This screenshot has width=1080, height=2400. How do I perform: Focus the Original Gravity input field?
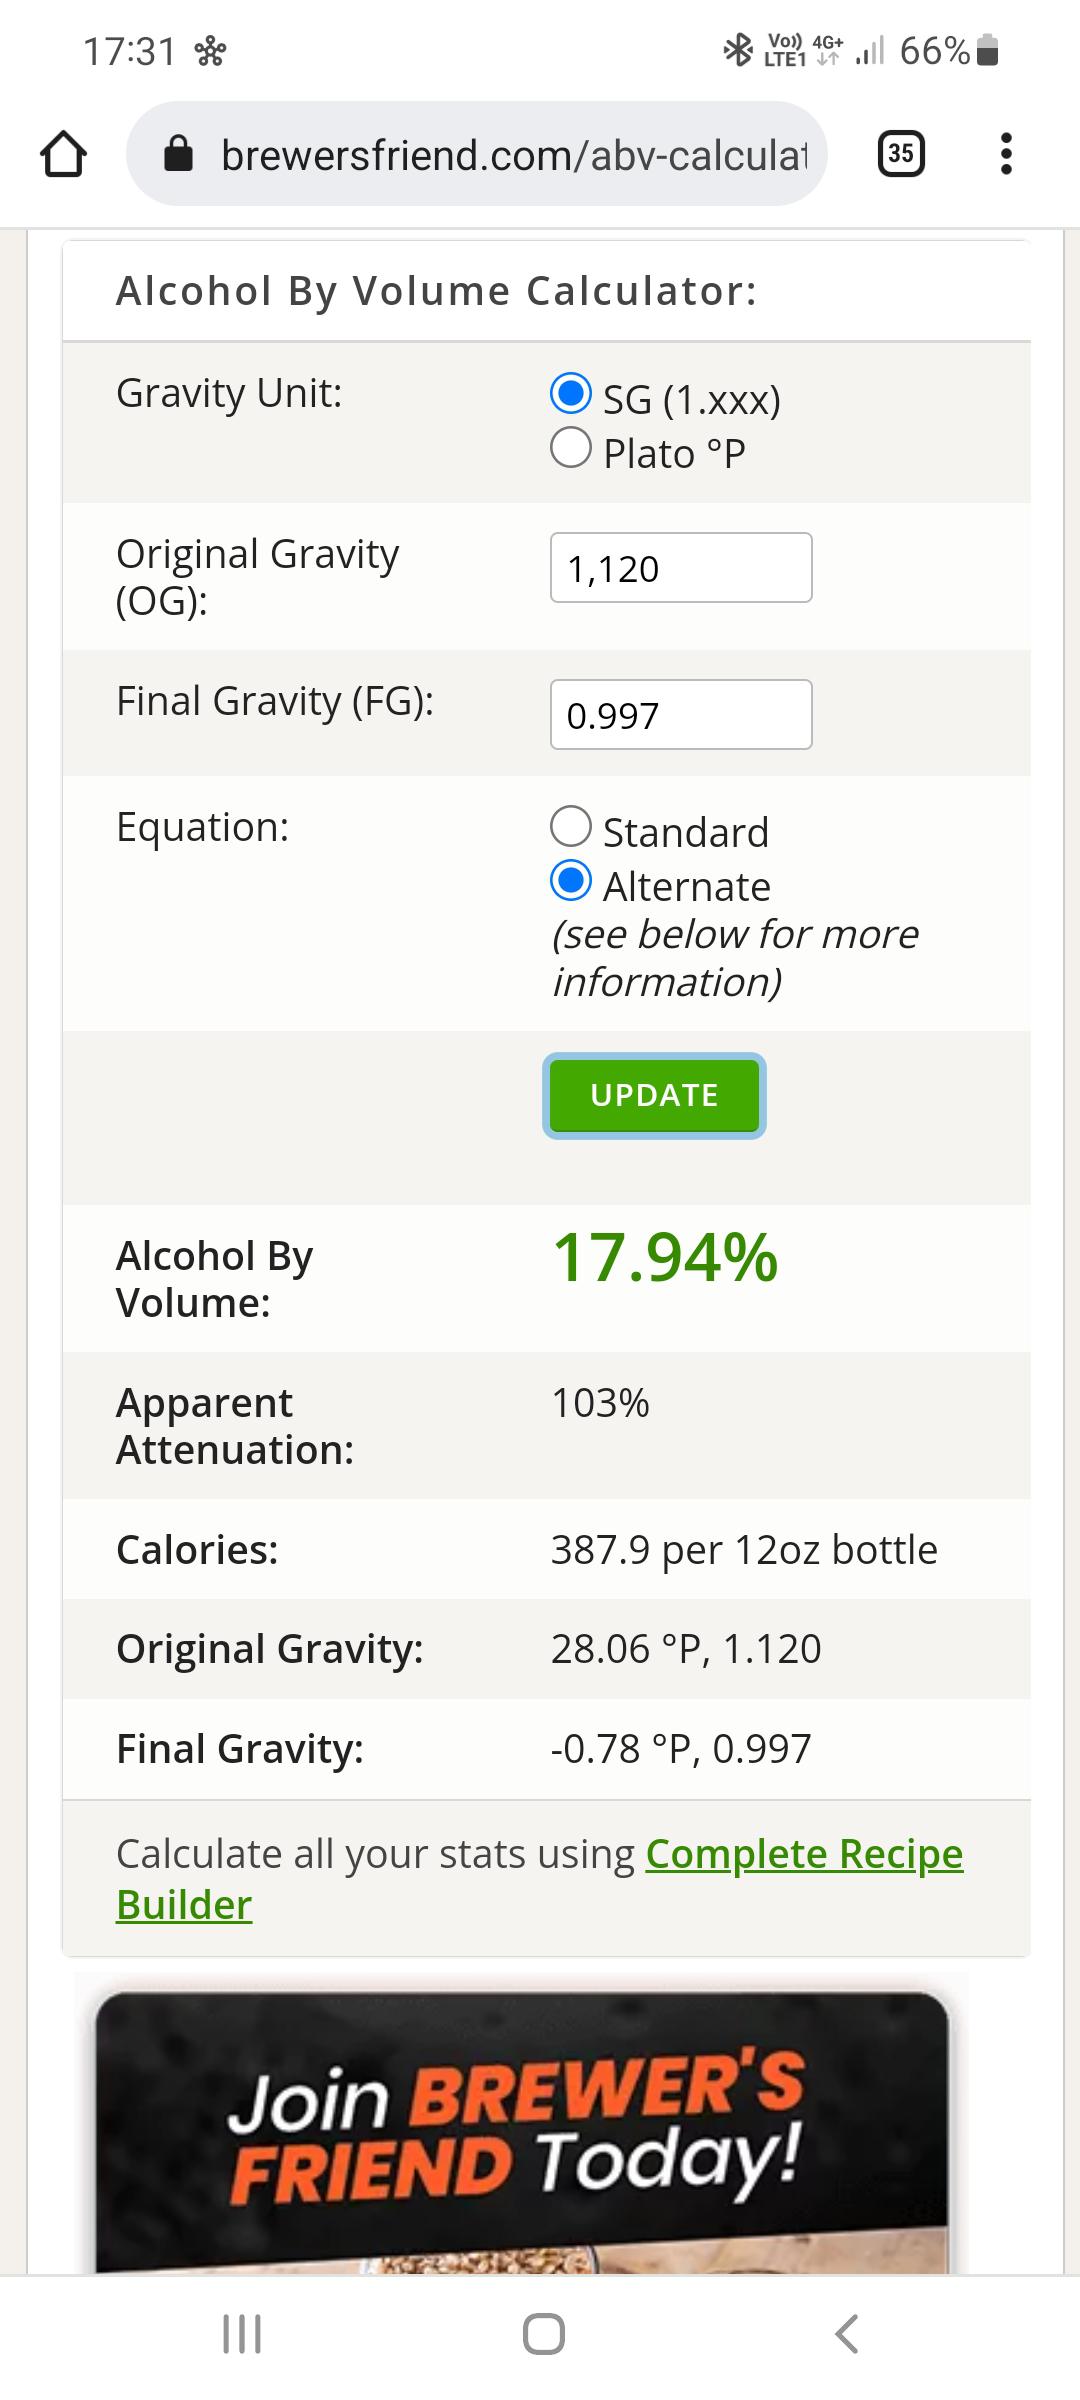pos(680,568)
